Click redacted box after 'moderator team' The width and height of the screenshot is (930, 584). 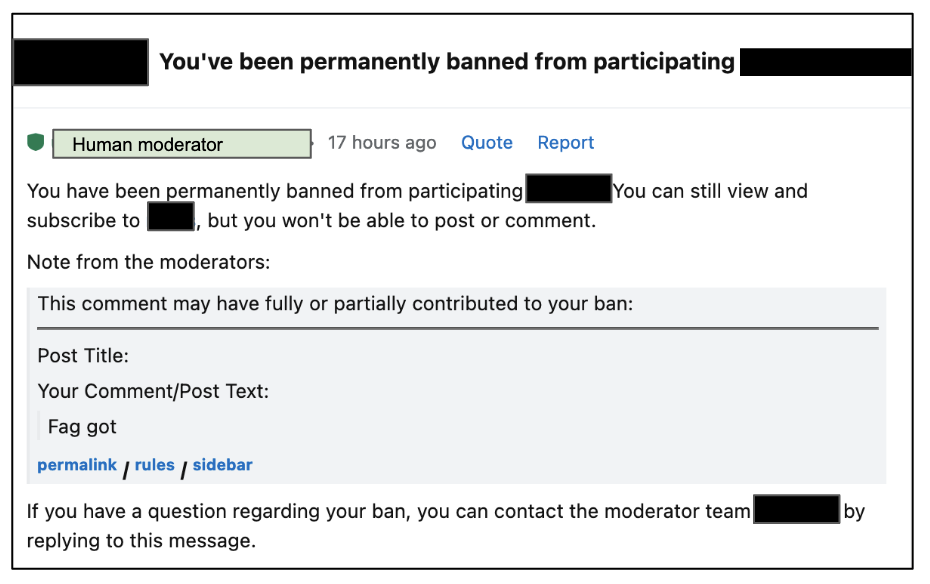pyautogui.click(x=796, y=510)
